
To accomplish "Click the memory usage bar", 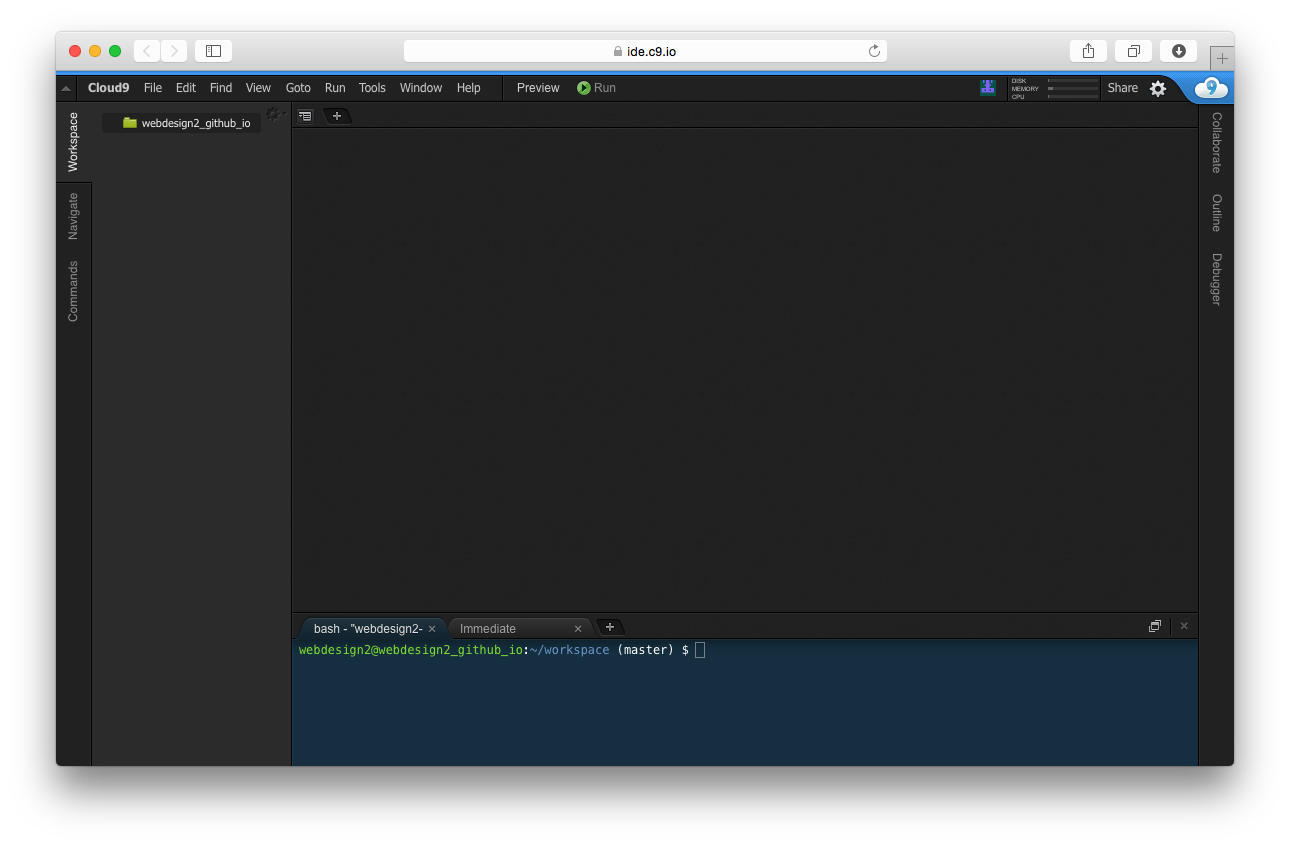I will [1072, 89].
